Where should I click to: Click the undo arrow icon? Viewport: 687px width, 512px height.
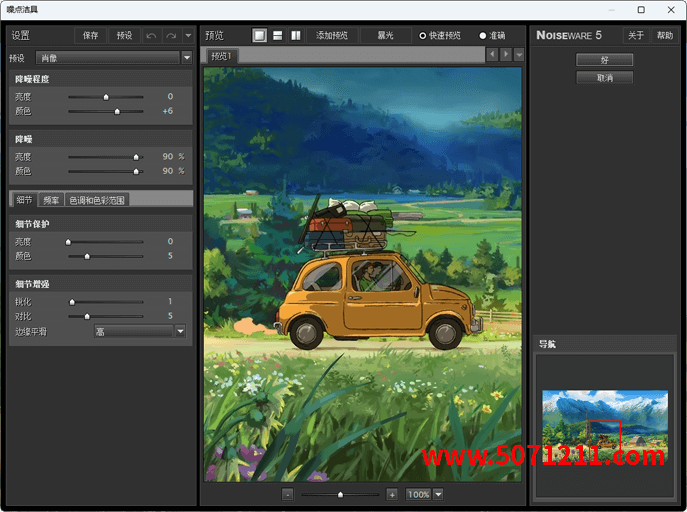pyautogui.click(x=151, y=35)
